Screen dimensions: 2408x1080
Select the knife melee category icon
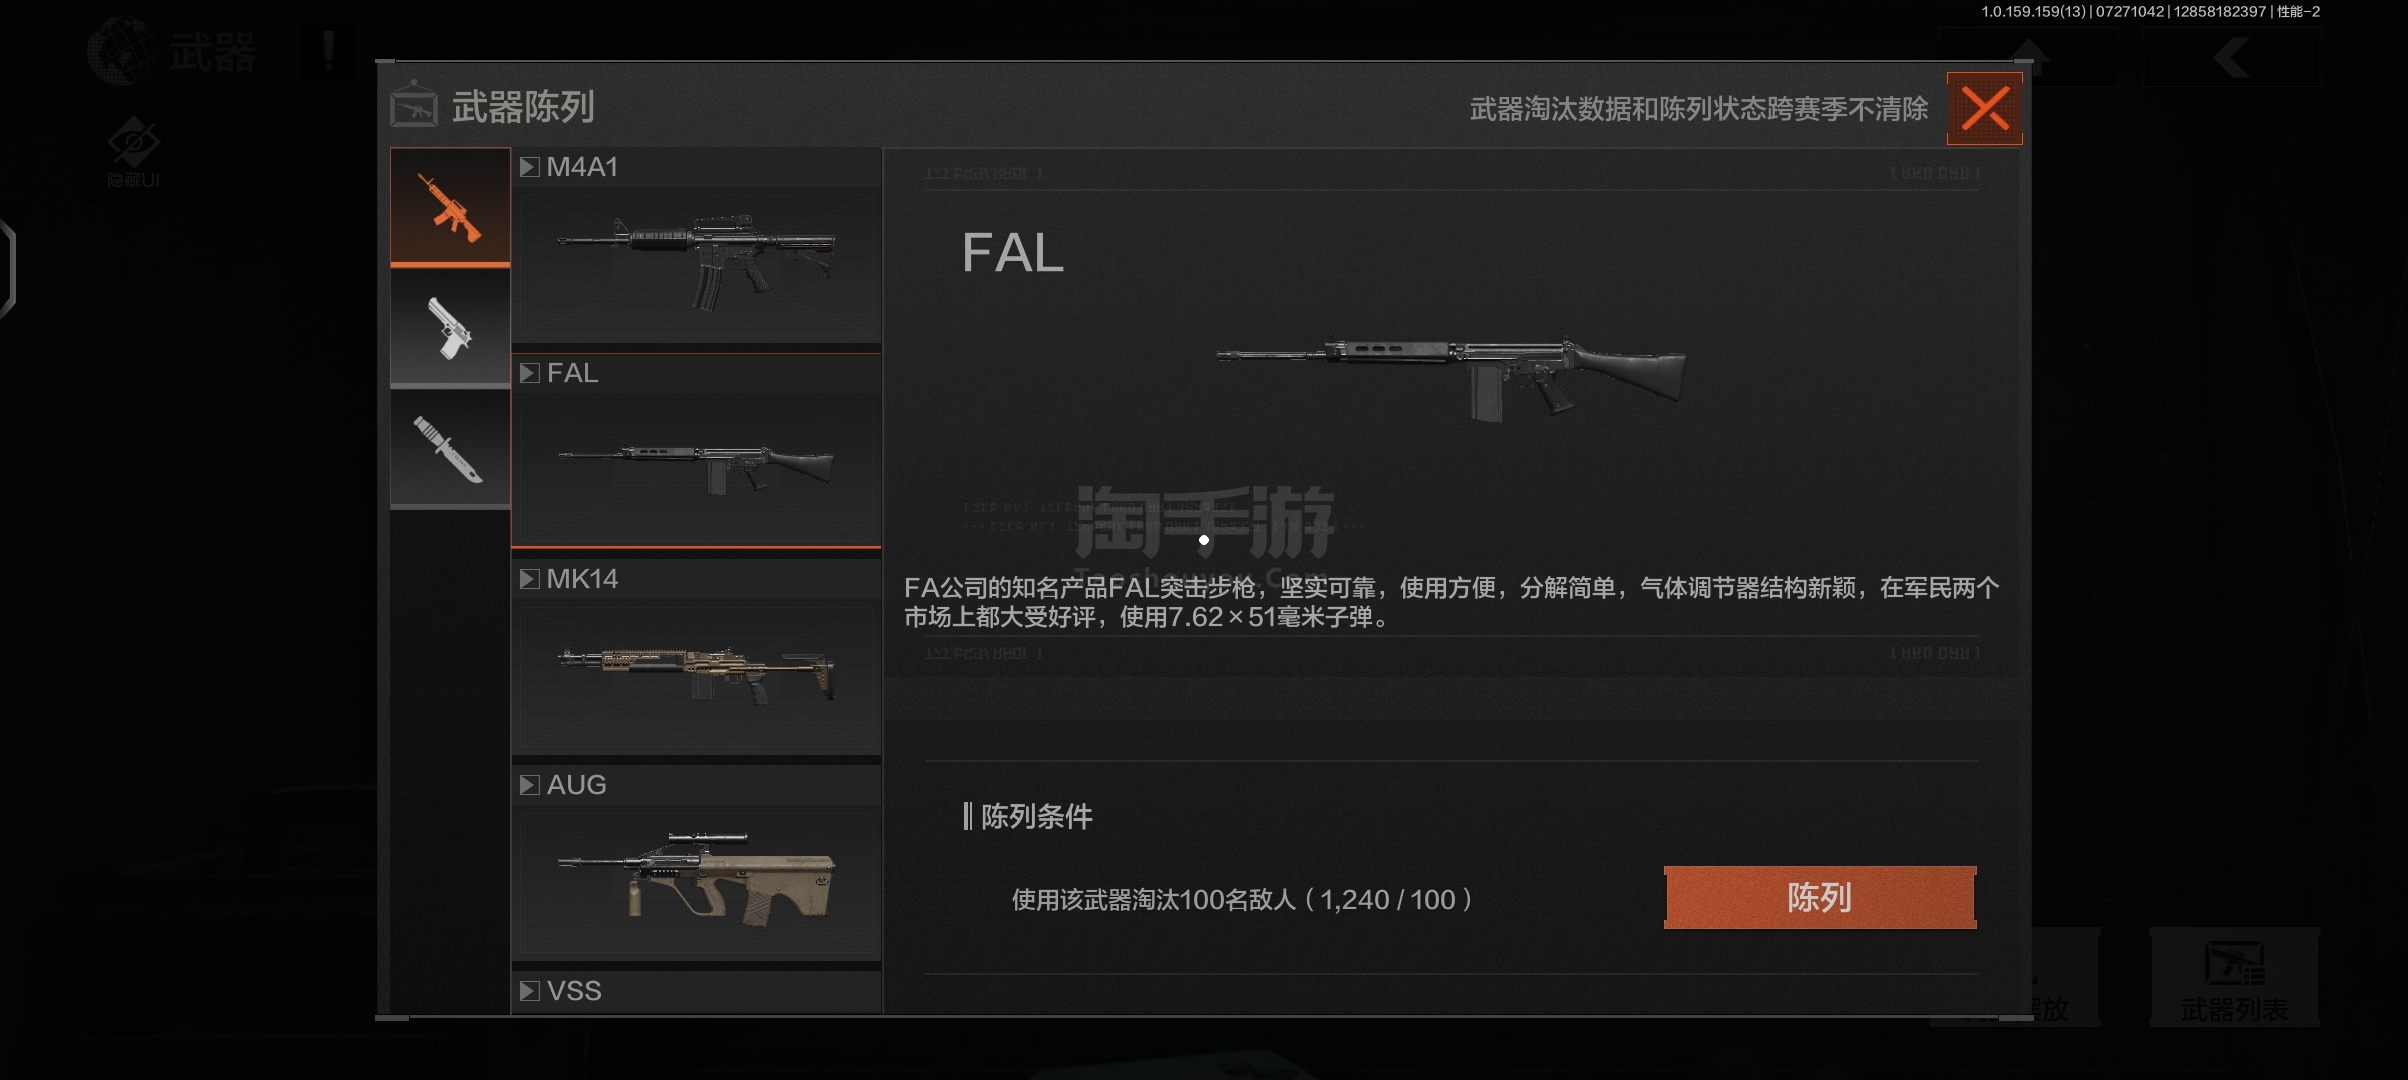click(x=450, y=449)
